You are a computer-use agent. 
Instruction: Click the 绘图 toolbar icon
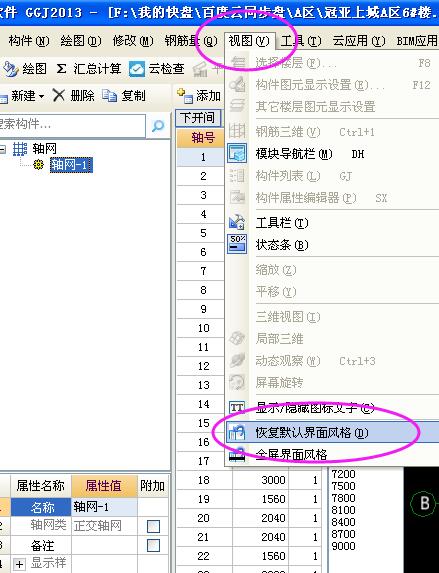[x=10, y=69]
